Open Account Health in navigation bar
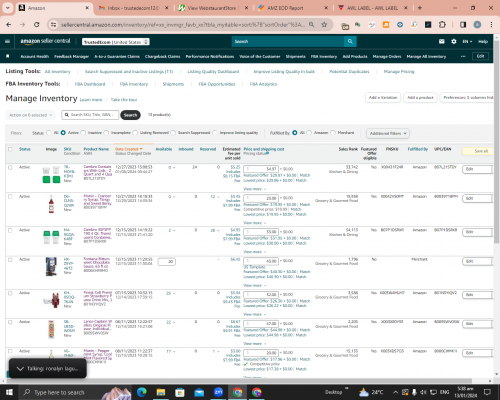Viewport: 500px width, 400px height. click(35, 56)
